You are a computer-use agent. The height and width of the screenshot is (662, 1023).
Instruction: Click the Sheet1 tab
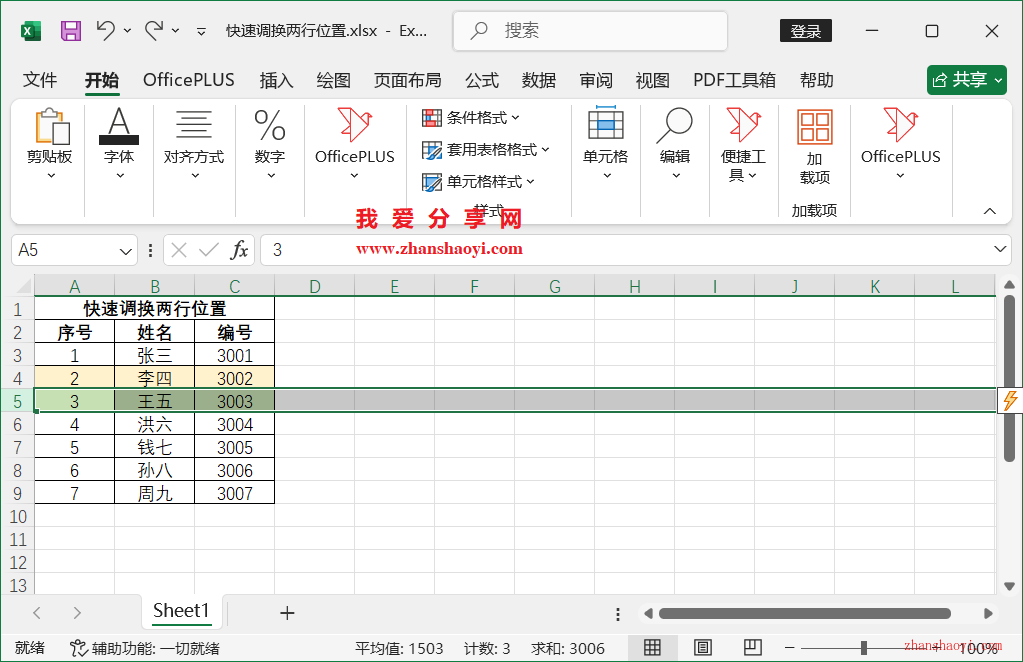click(181, 611)
